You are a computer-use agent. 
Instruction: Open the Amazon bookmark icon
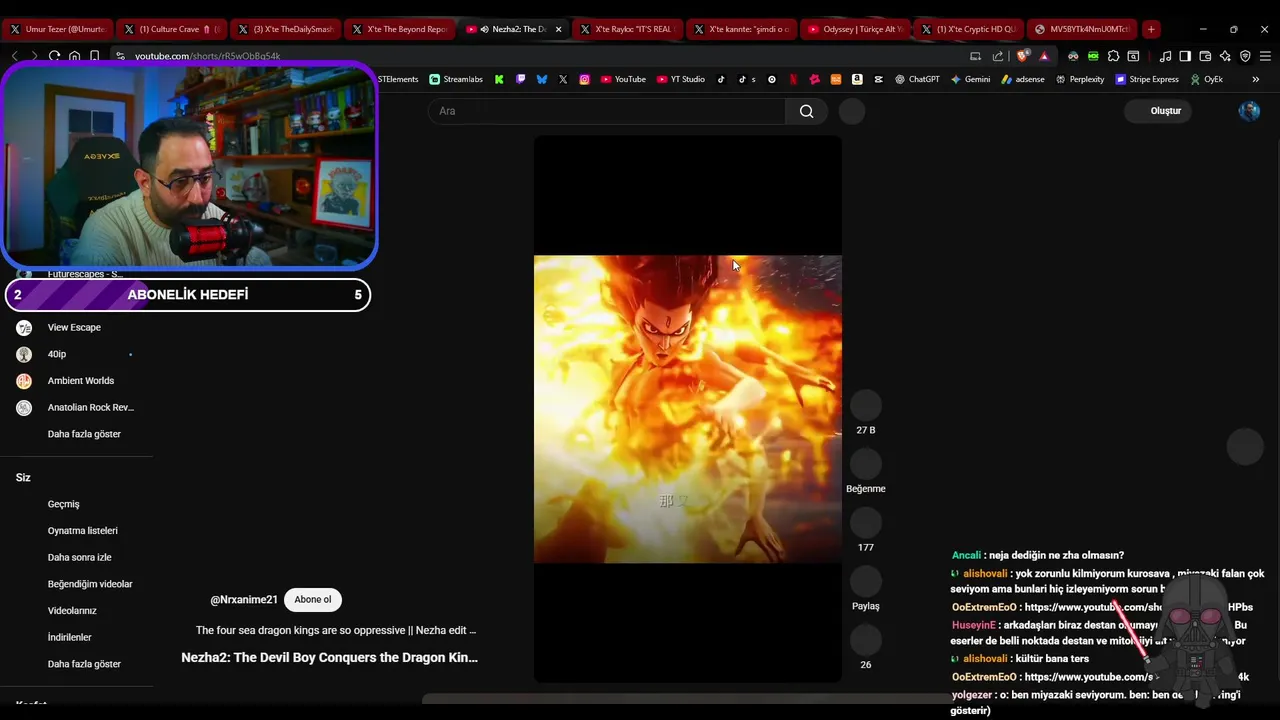pos(857,79)
